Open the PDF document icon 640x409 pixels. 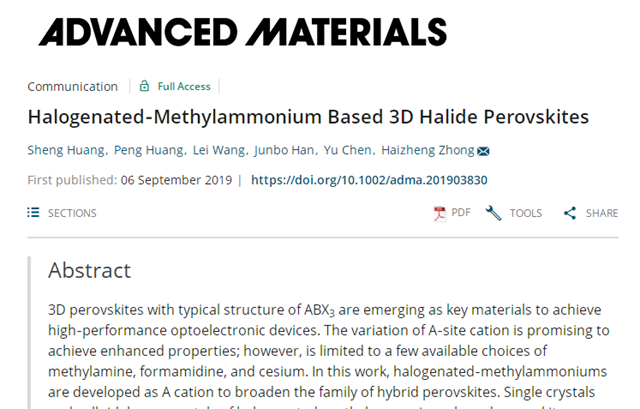tap(438, 213)
